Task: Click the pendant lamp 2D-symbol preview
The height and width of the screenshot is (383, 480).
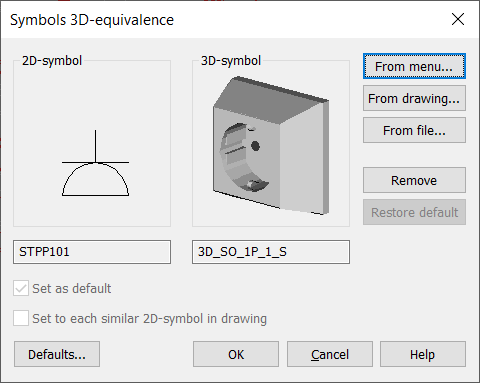Action: 95,163
